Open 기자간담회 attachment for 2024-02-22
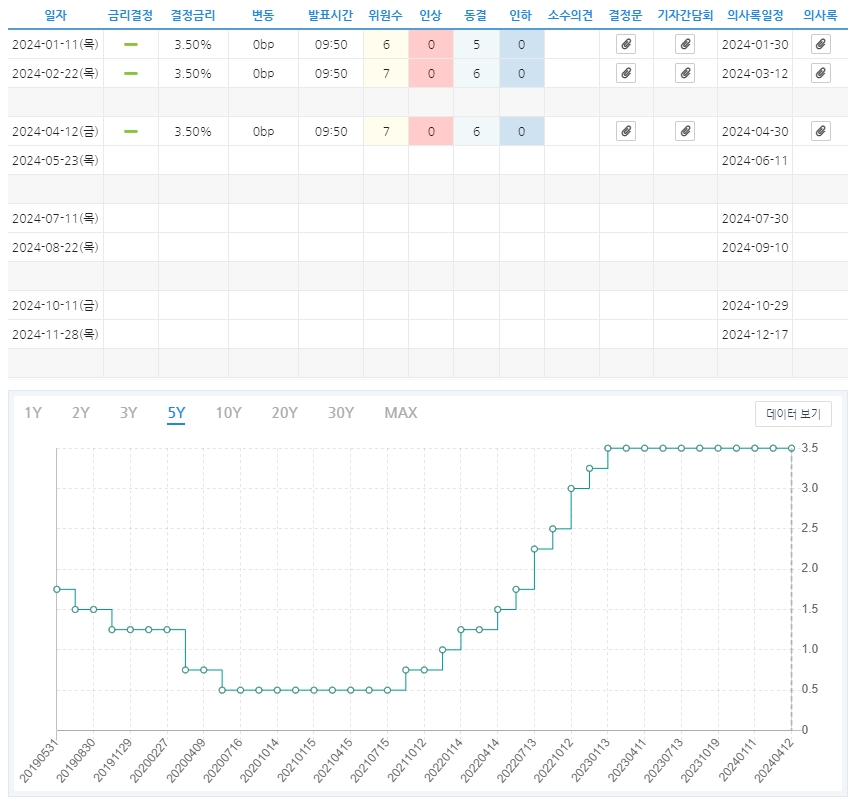855x802 pixels. coord(685,73)
